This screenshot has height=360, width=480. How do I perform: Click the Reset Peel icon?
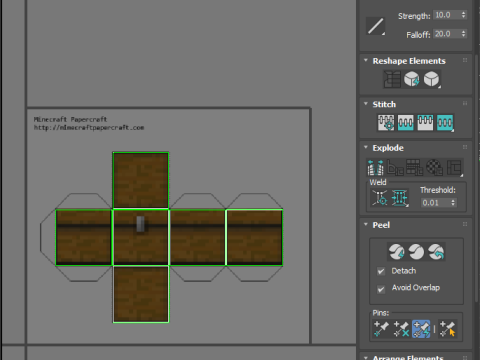(436, 252)
